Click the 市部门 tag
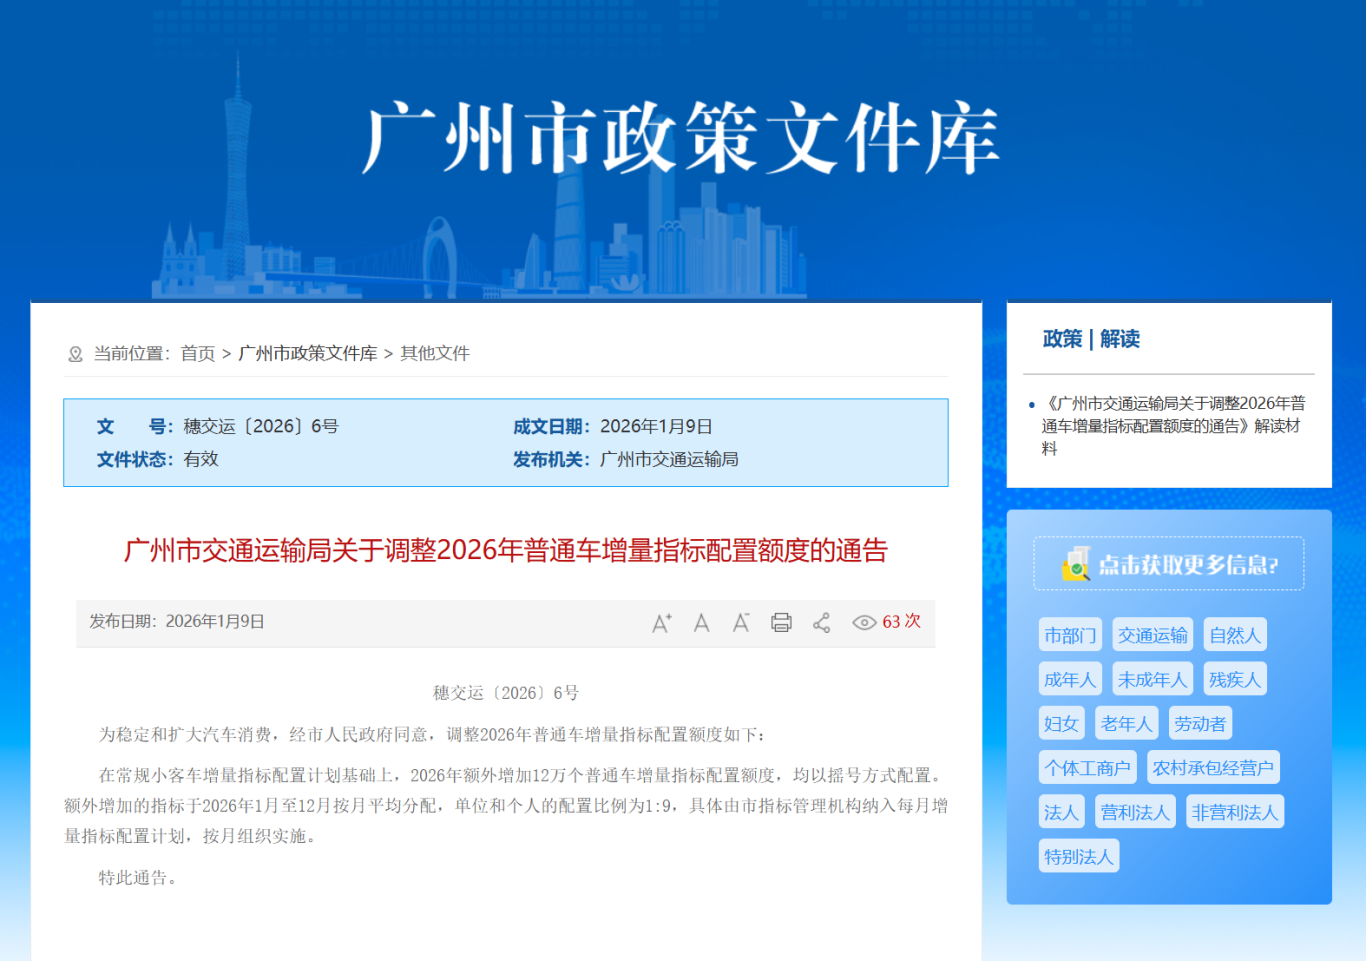This screenshot has height=961, width=1366. click(1070, 635)
